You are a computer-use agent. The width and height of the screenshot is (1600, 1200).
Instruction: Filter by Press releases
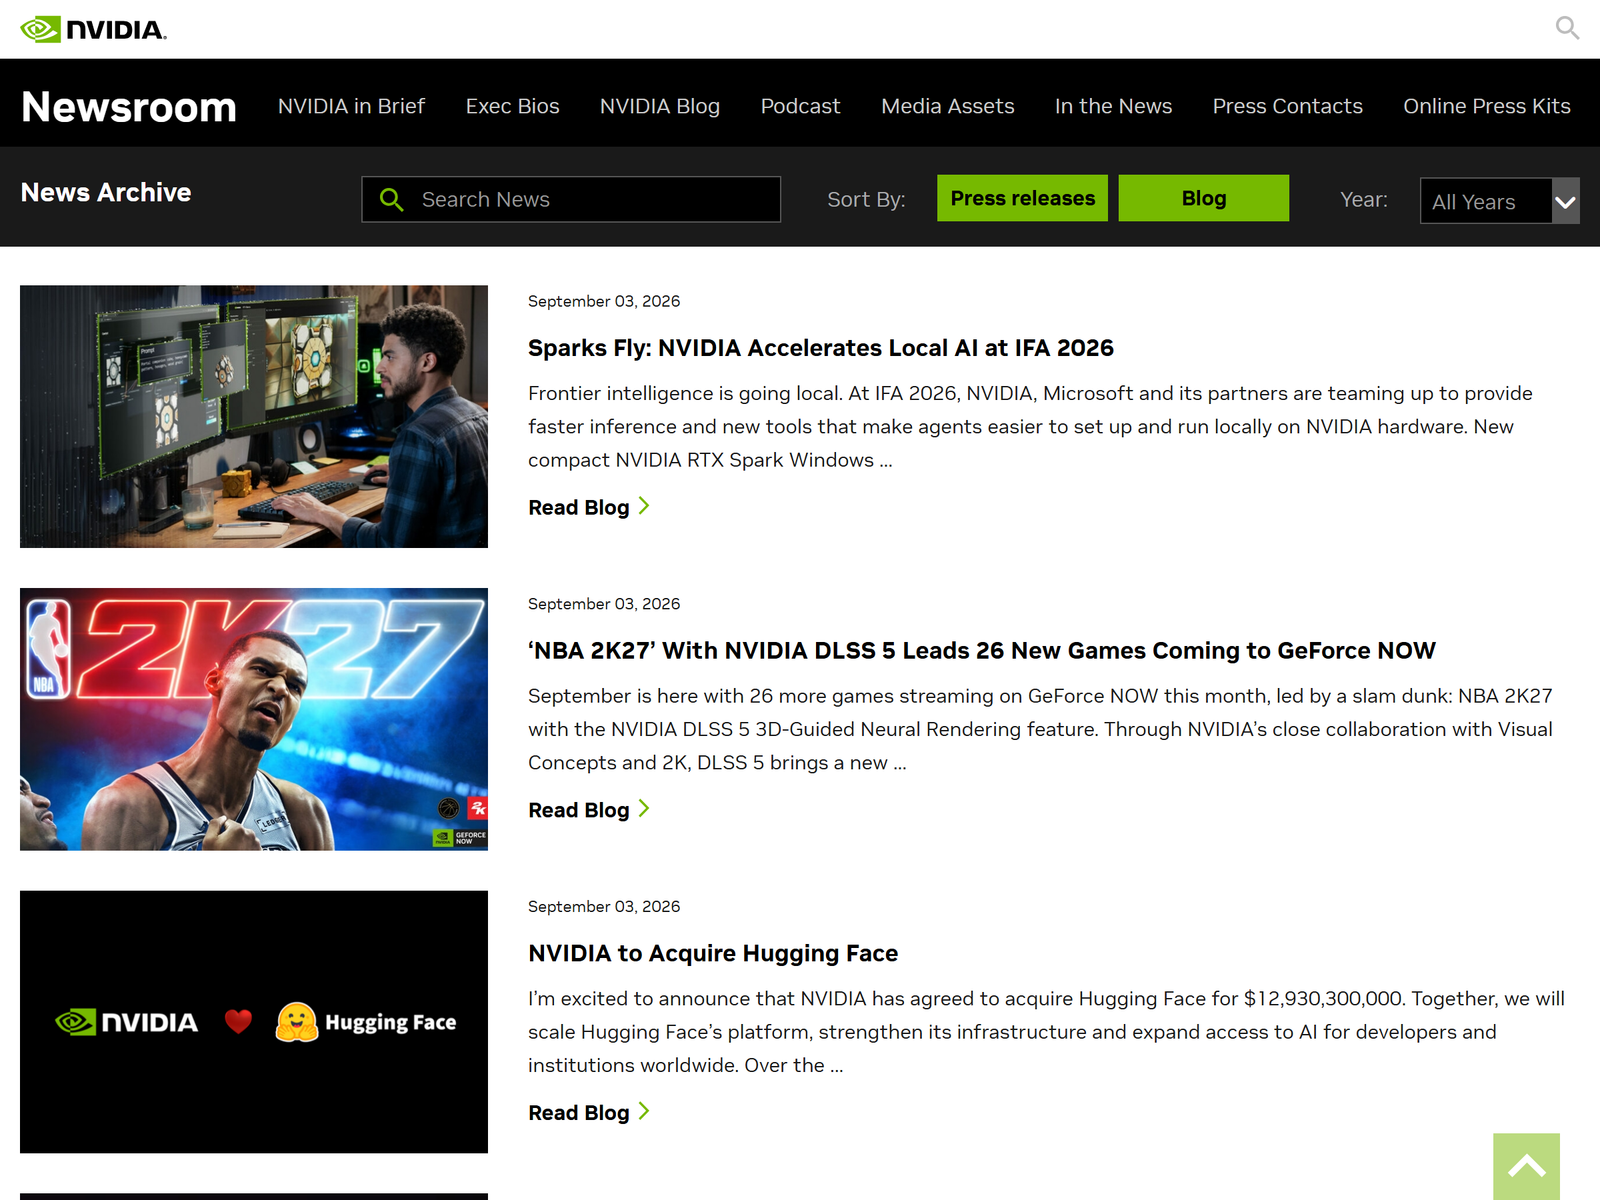click(x=1022, y=198)
